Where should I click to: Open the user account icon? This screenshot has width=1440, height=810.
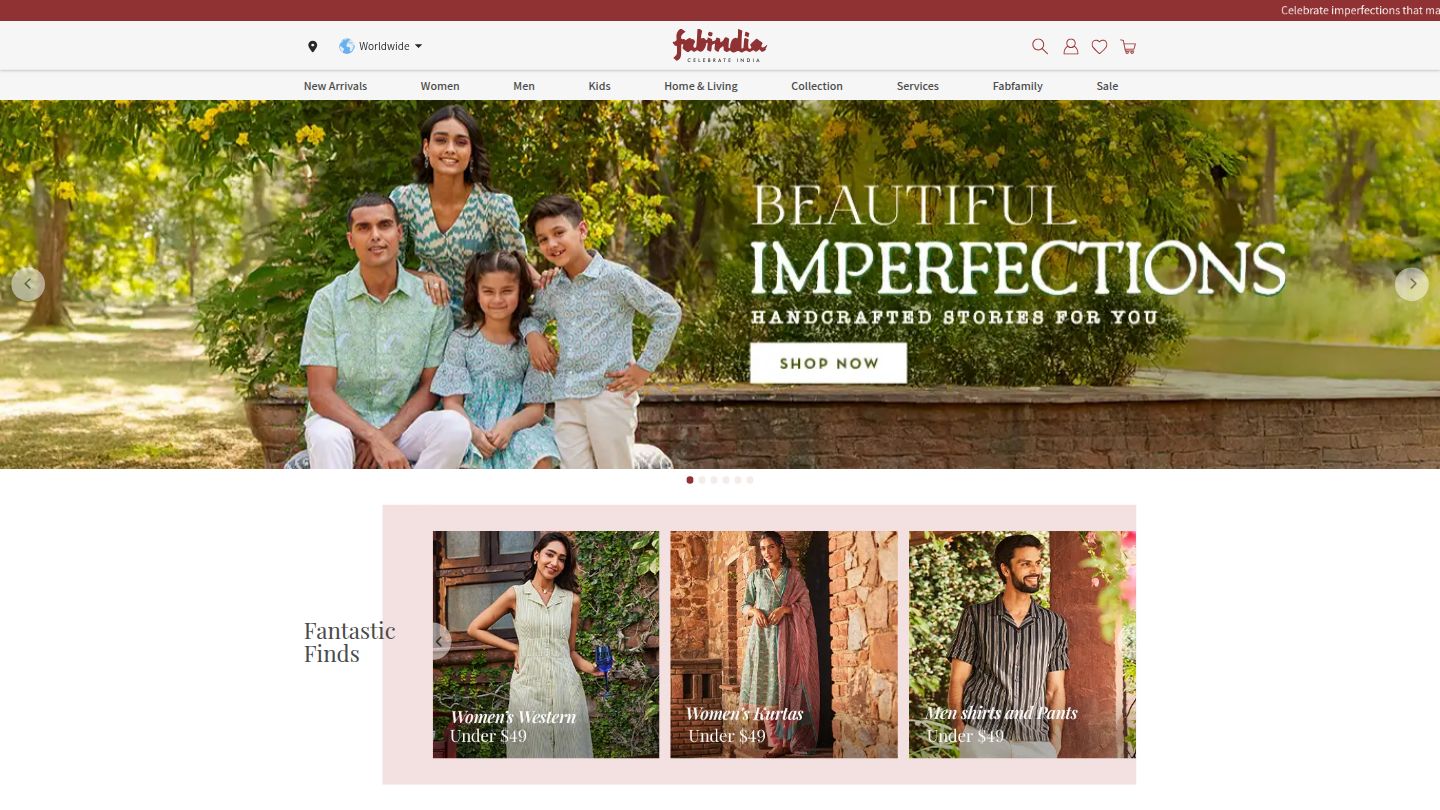coord(1070,46)
